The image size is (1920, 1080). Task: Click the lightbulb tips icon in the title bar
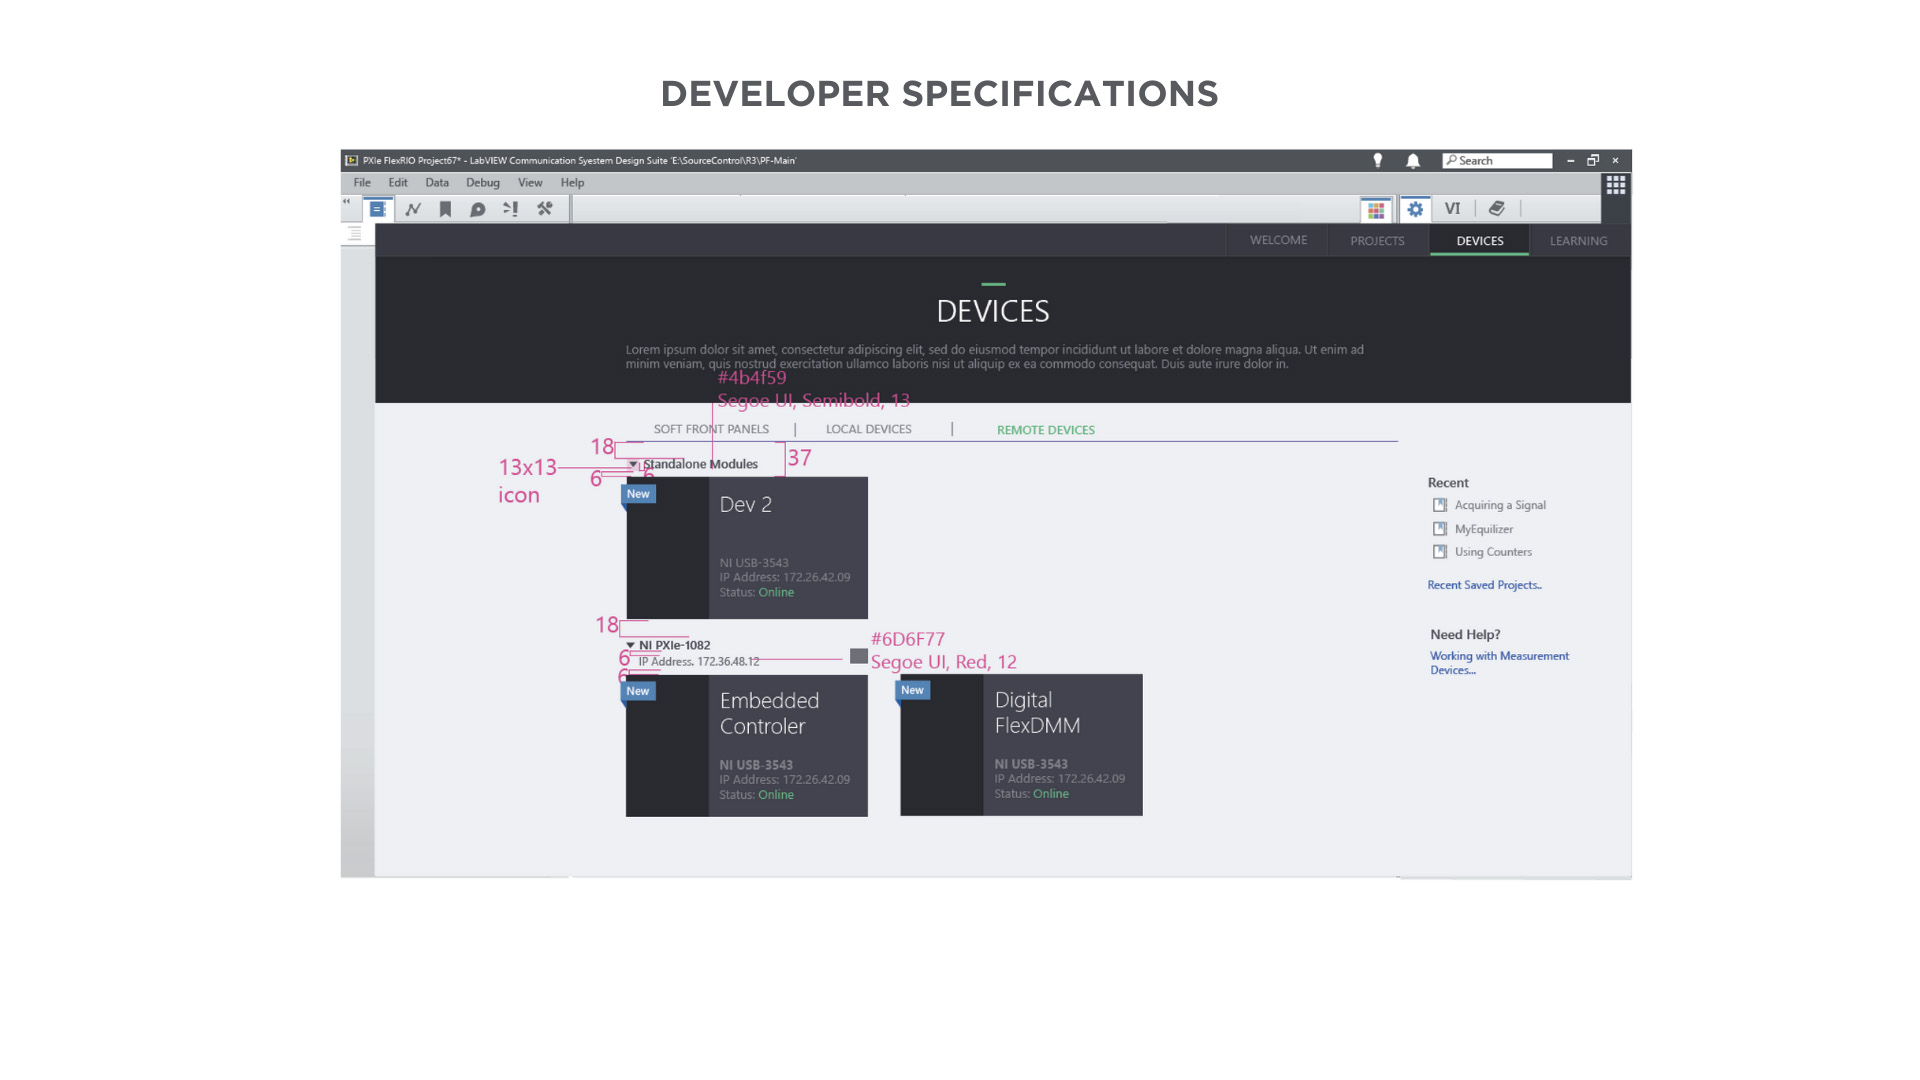coord(1378,160)
